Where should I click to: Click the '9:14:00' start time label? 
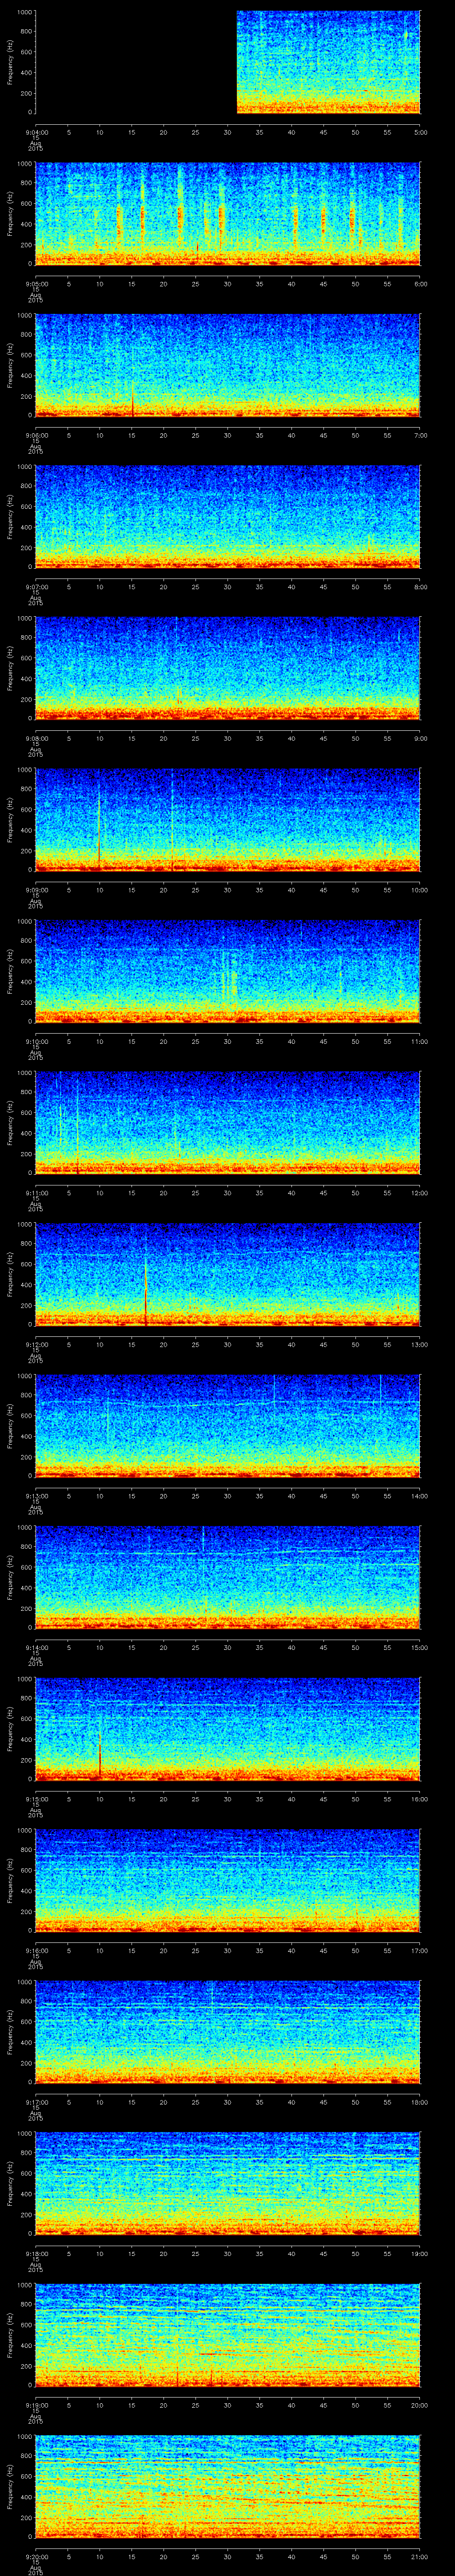pyautogui.click(x=37, y=1647)
